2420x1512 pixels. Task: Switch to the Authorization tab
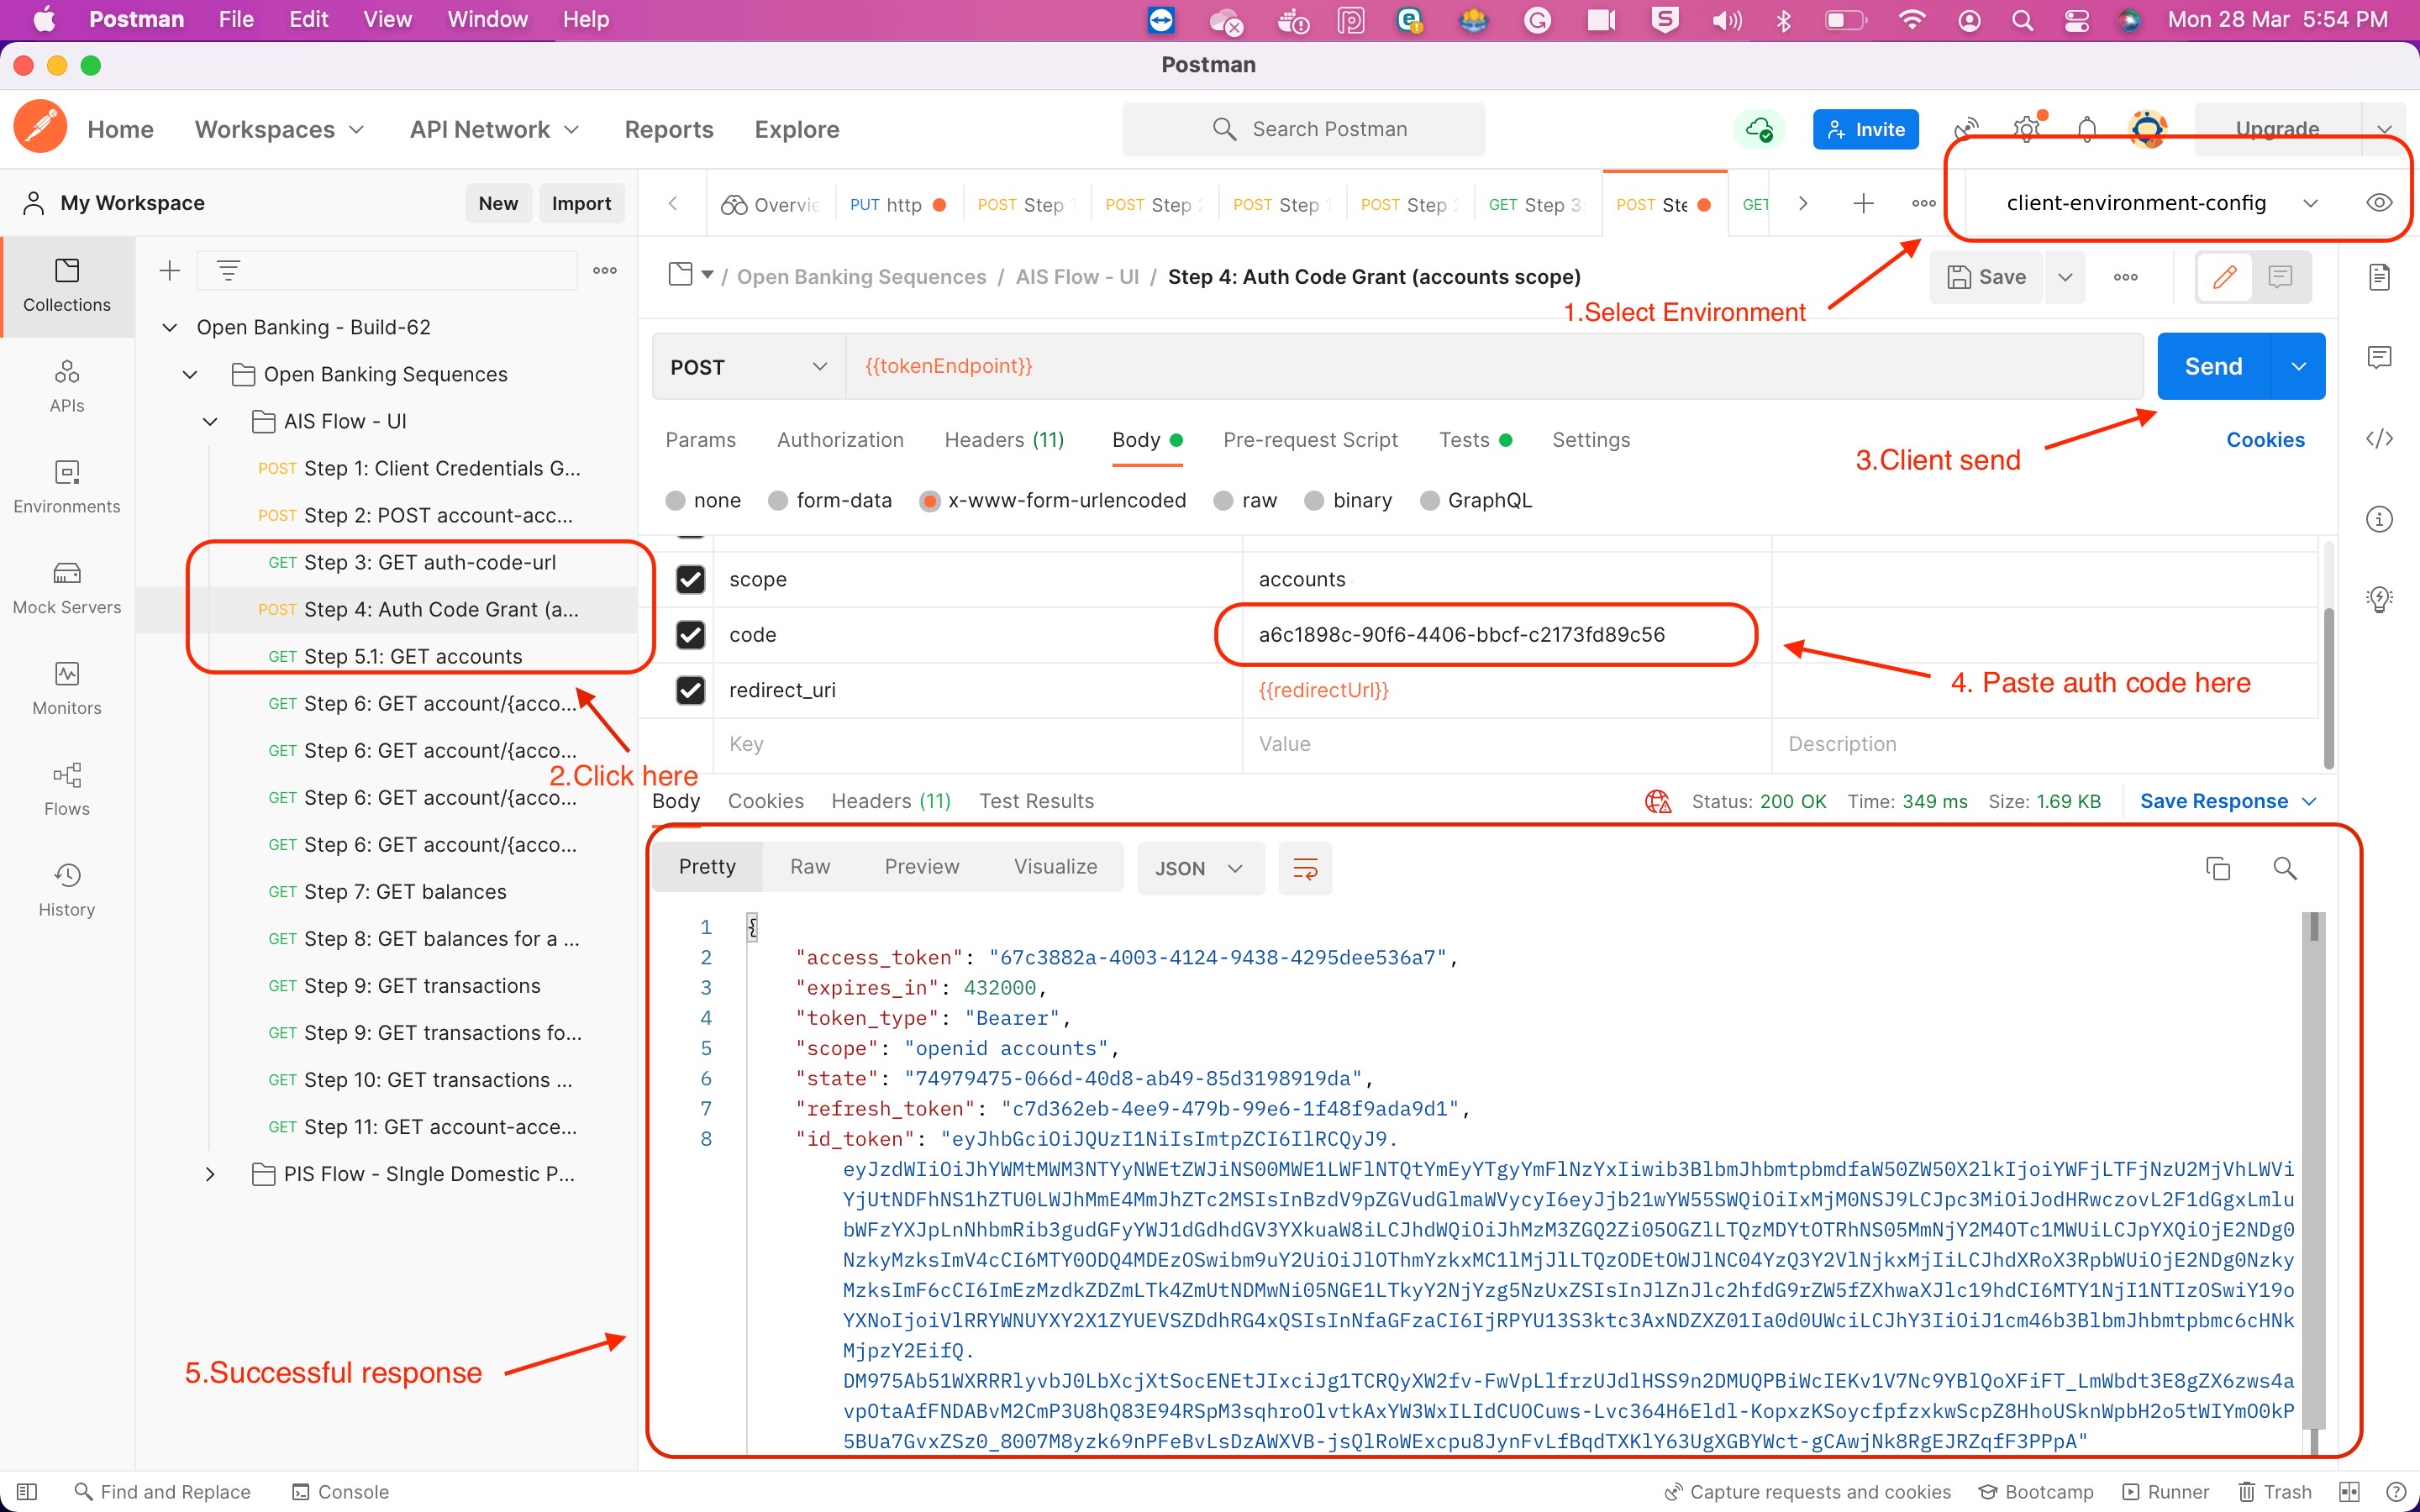click(x=840, y=440)
